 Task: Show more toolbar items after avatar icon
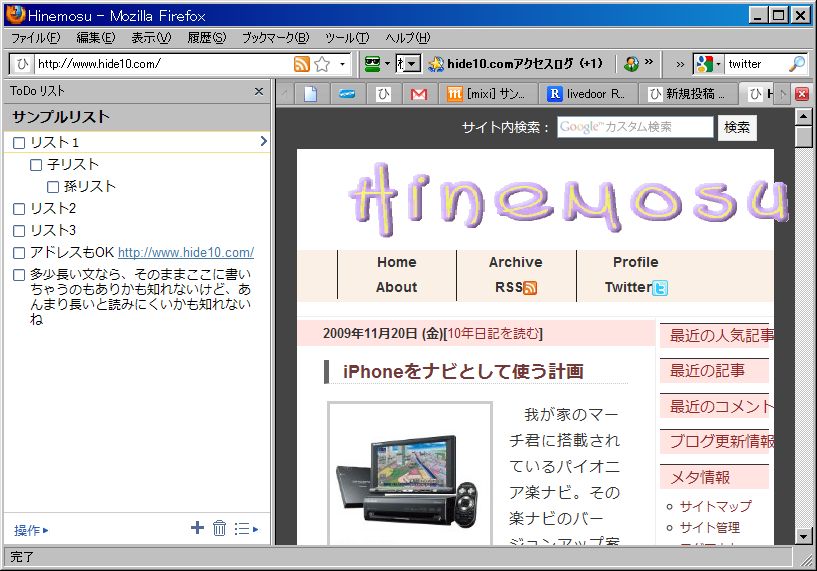(649, 62)
